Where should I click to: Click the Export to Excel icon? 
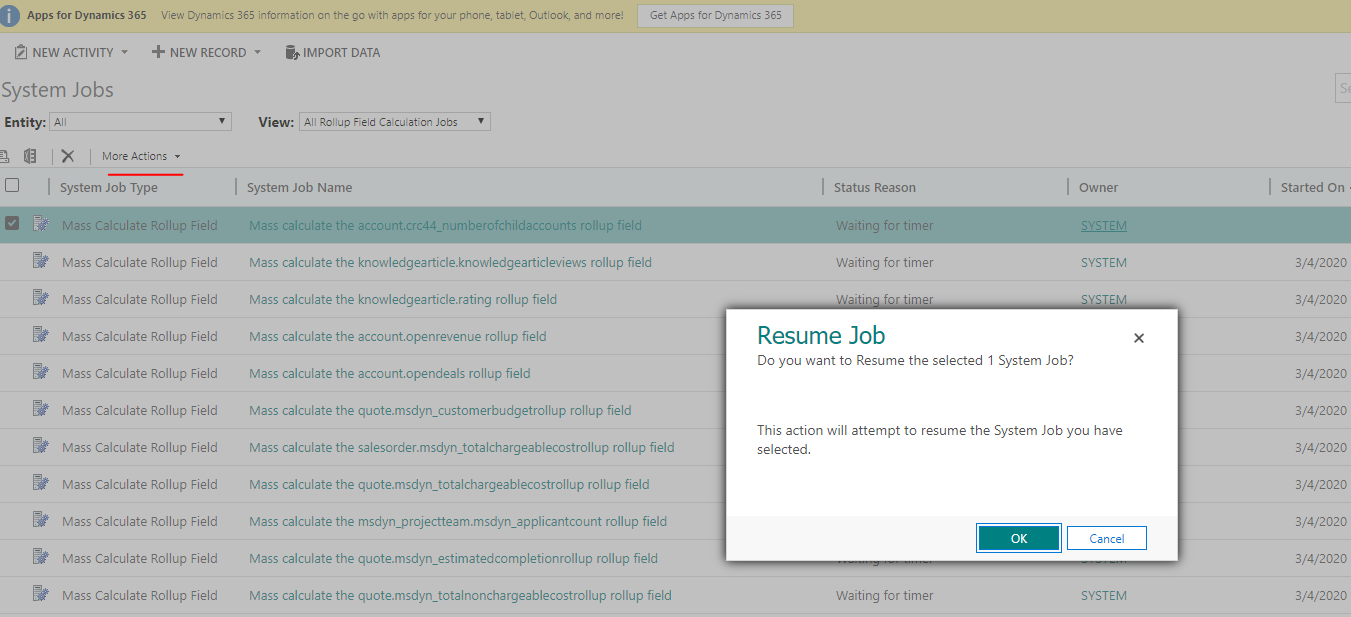pos(30,156)
